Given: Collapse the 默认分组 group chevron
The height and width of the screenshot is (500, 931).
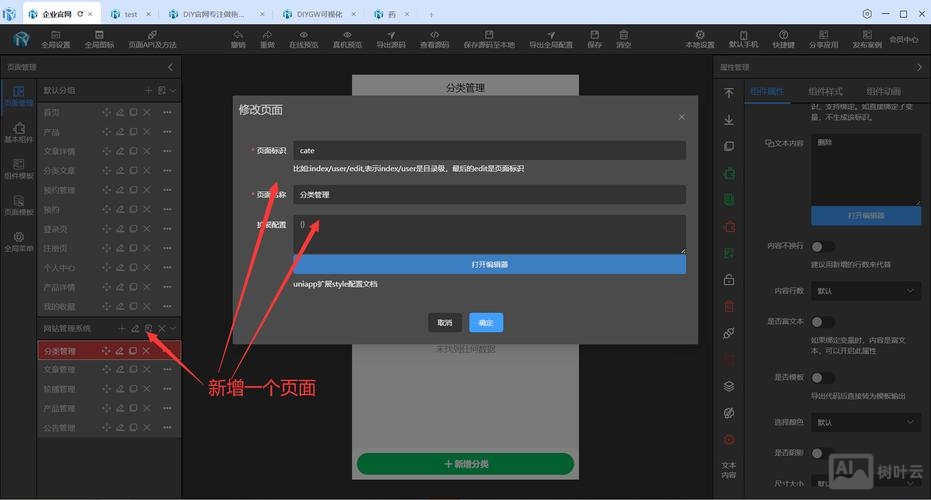Looking at the screenshot, I should [x=173, y=91].
